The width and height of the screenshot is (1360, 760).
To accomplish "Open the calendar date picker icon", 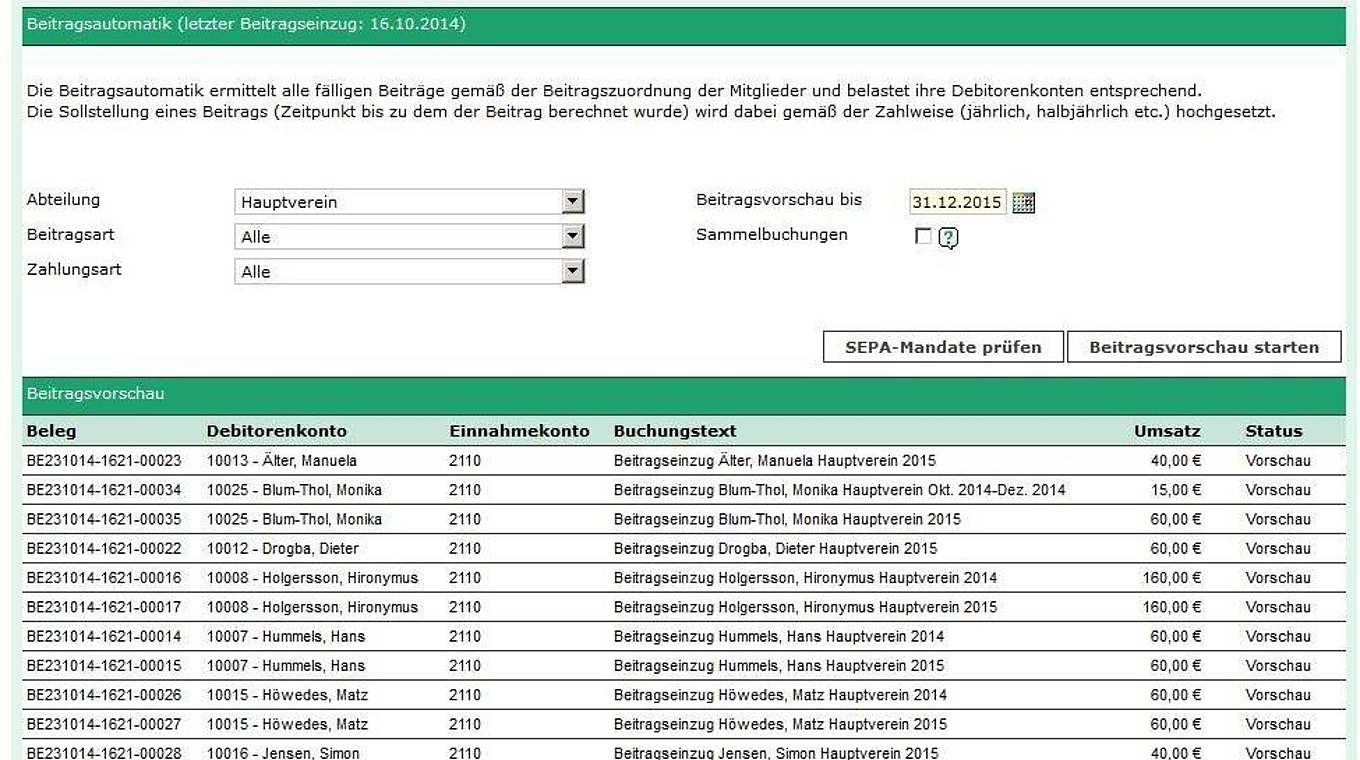I will (x=1023, y=203).
